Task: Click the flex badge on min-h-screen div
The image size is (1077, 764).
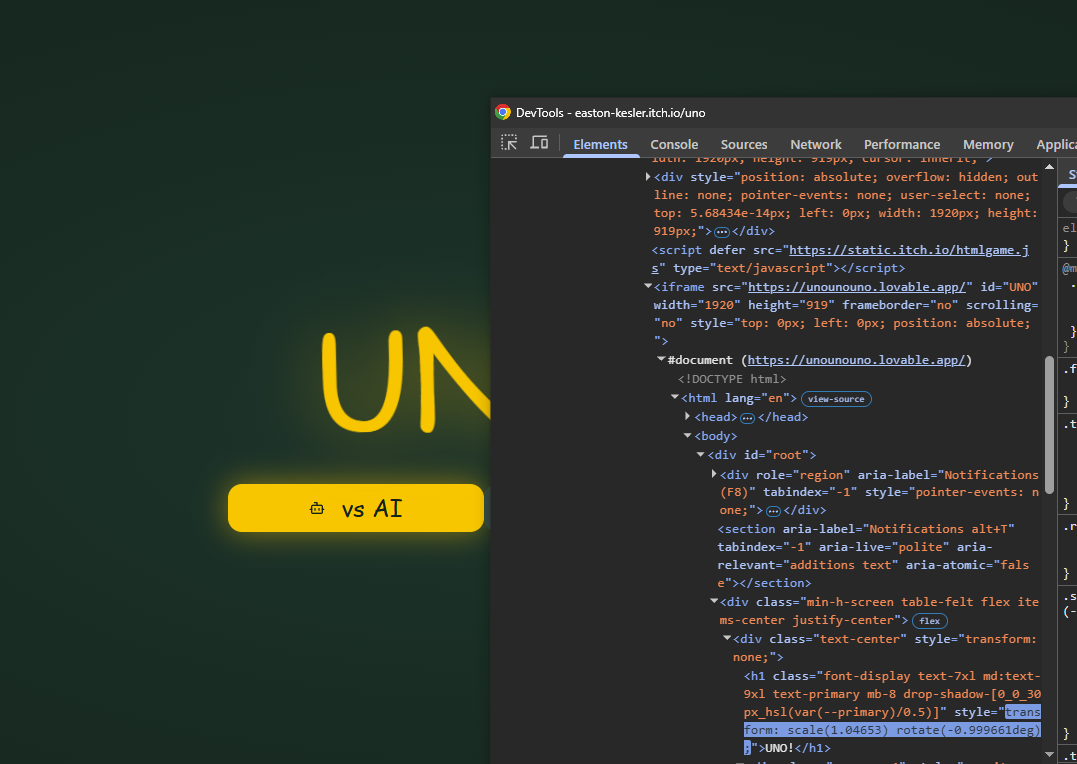Action: 930,621
